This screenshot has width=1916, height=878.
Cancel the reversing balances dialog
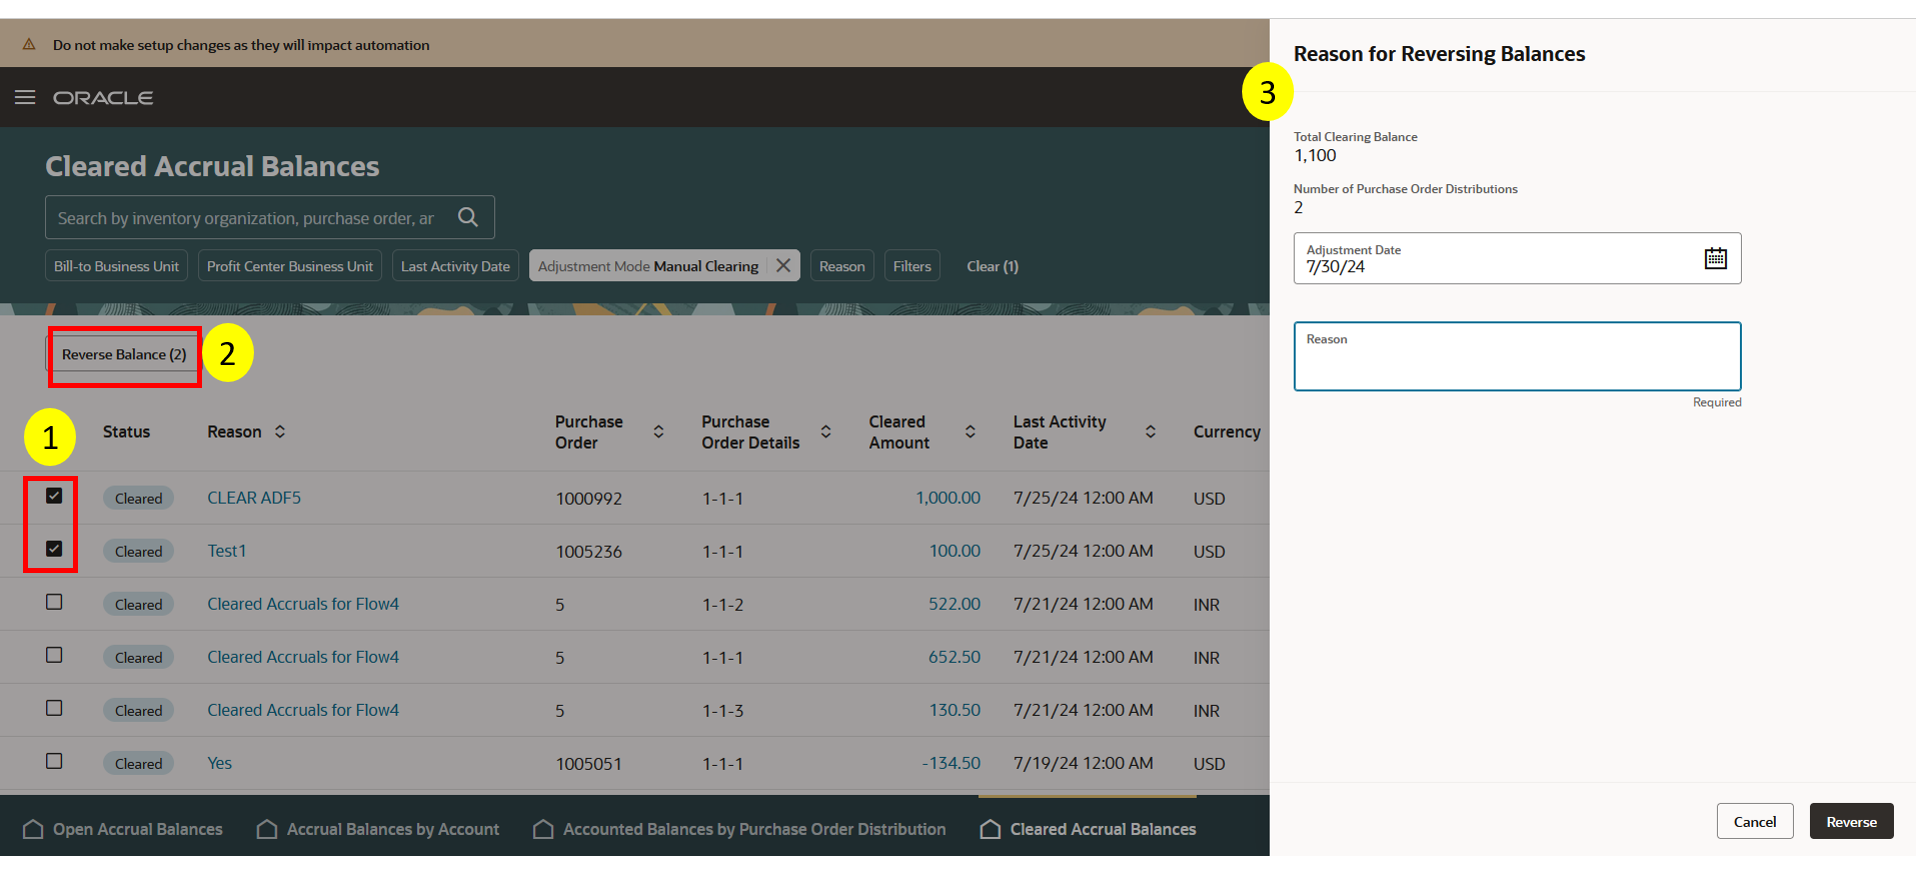click(1755, 821)
